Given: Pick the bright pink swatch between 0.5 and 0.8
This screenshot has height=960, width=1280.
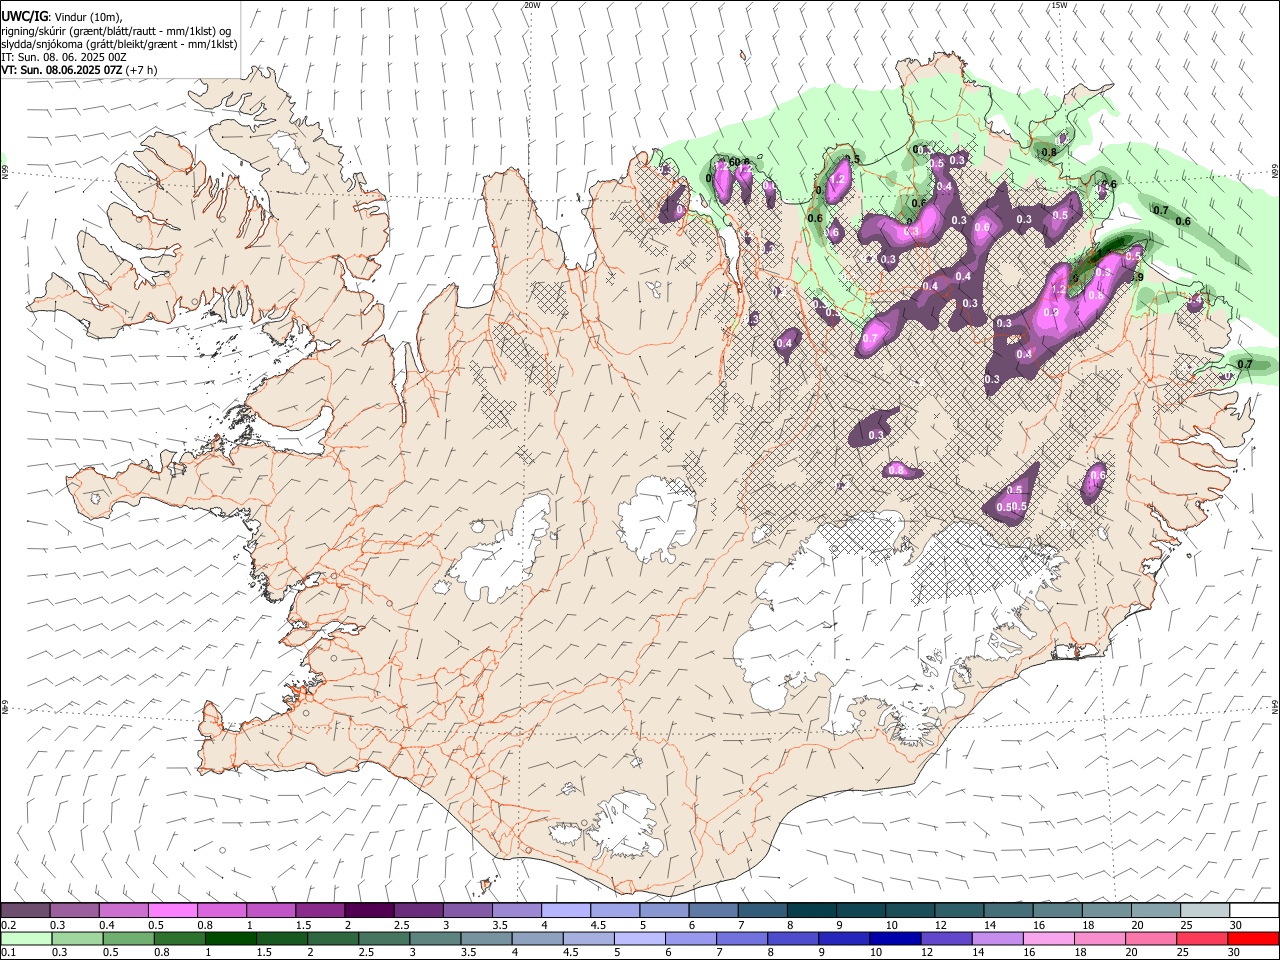Looking at the screenshot, I should tap(173, 911).
